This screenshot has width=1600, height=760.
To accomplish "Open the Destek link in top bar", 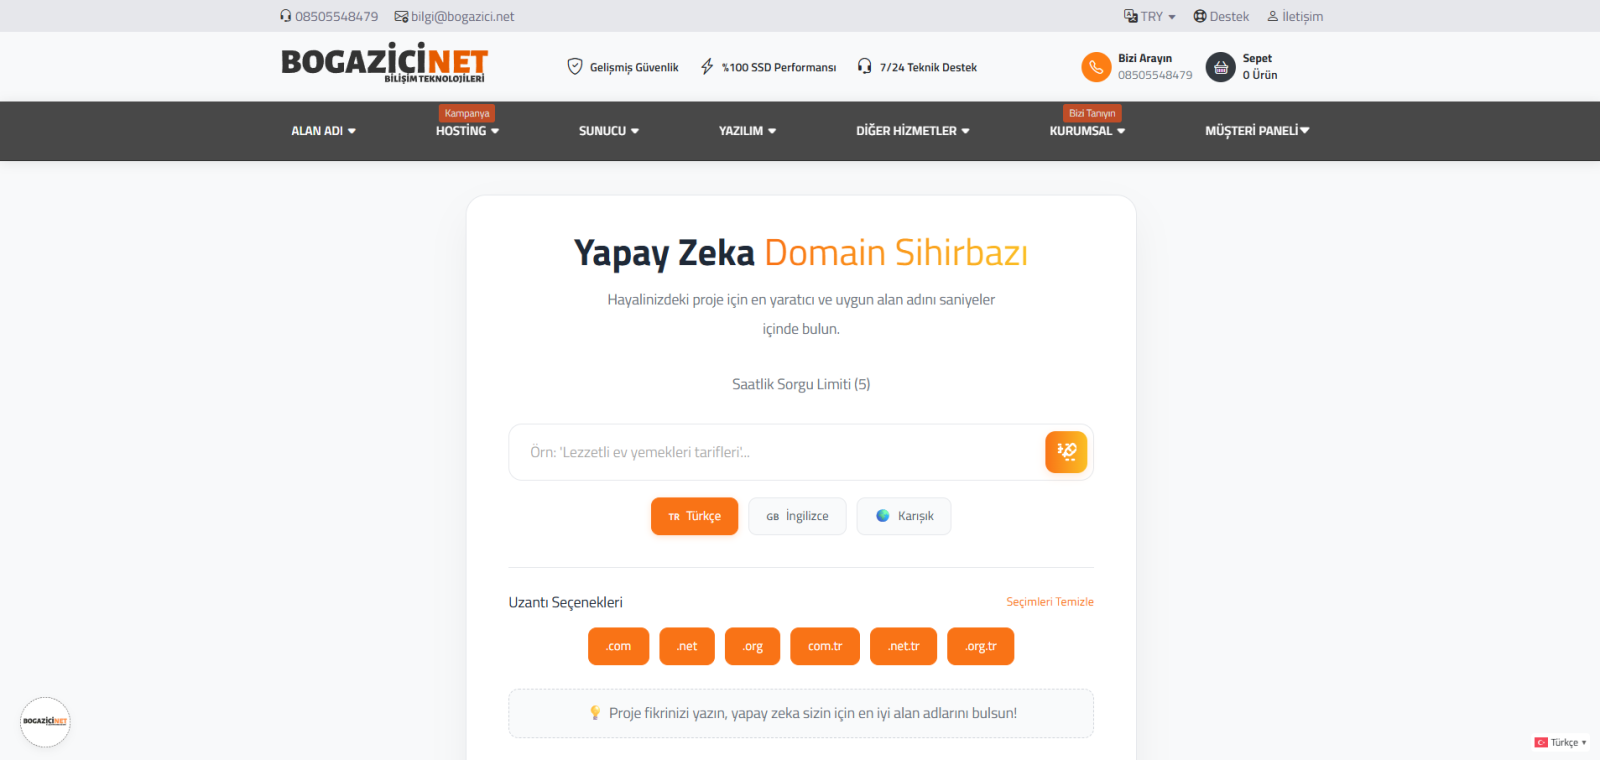I will tap(1221, 16).
